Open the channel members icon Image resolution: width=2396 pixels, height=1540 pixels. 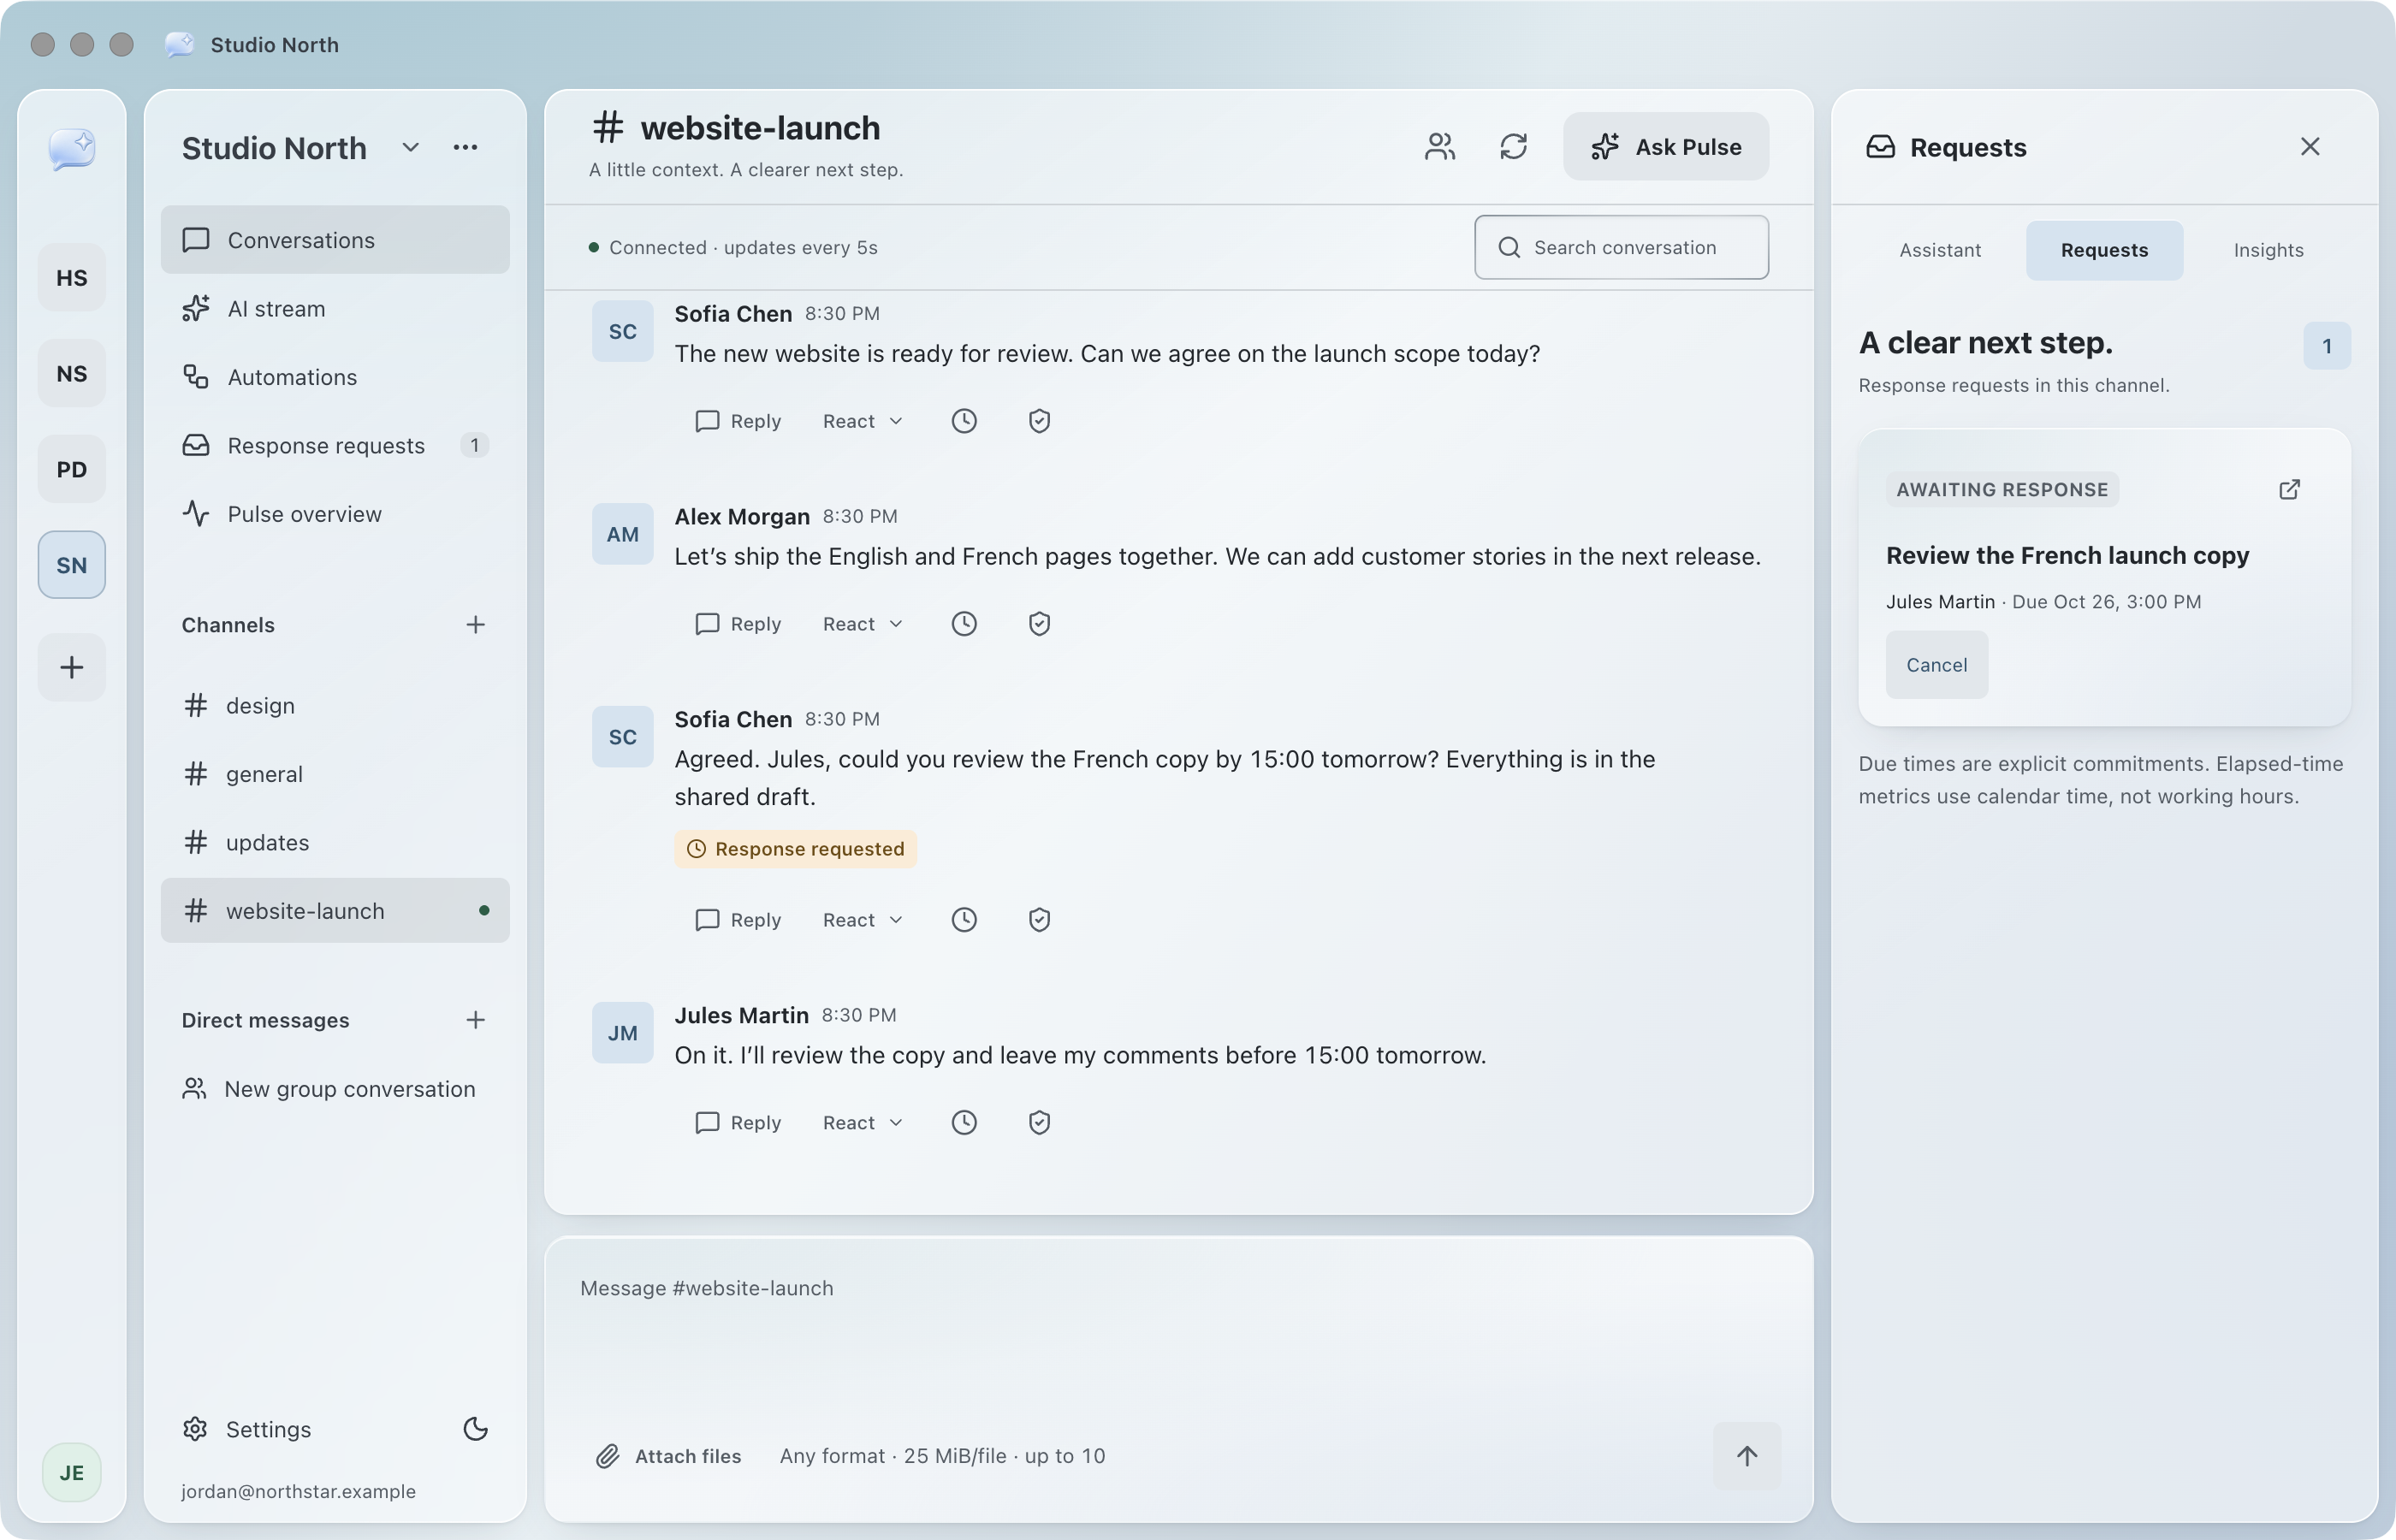1439,147
